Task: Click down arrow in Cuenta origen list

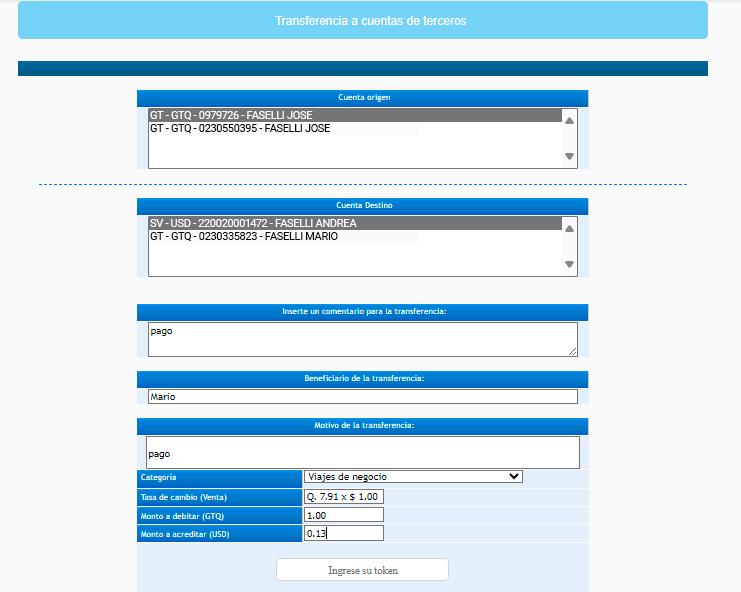Action: (x=569, y=156)
